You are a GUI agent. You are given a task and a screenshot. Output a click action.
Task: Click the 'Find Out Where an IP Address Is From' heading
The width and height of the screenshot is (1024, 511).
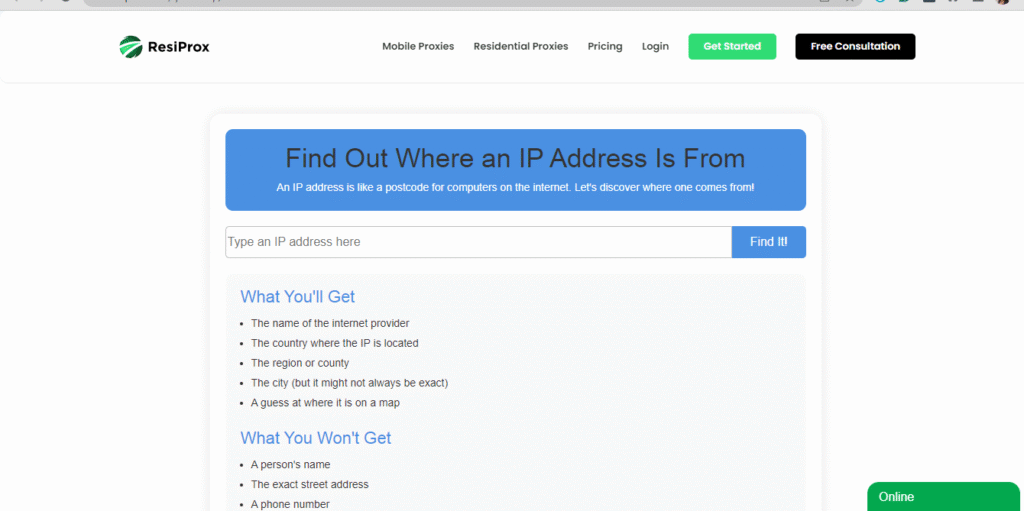[515, 158]
